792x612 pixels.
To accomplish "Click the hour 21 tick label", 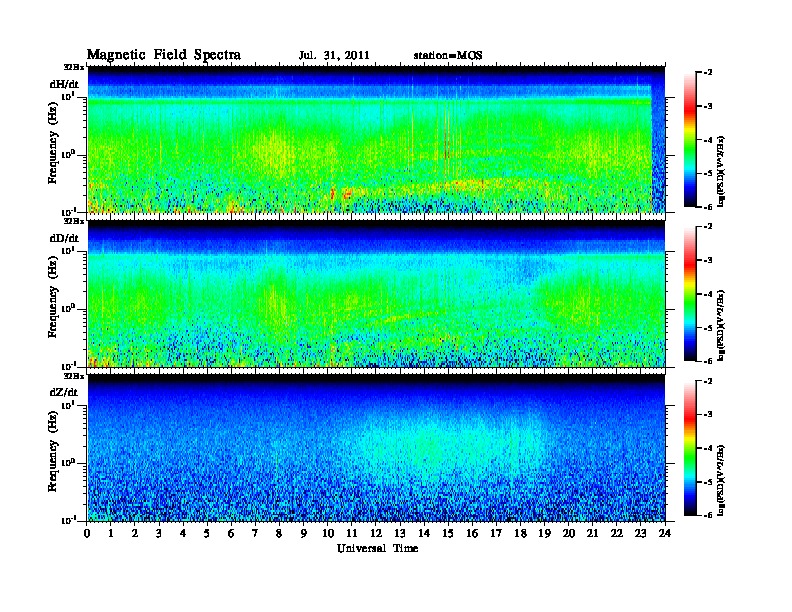I will click(x=592, y=533).
